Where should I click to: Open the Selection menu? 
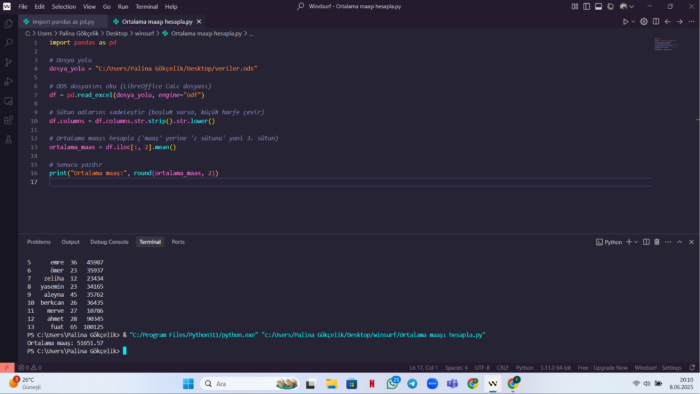[x=63, y=7]
